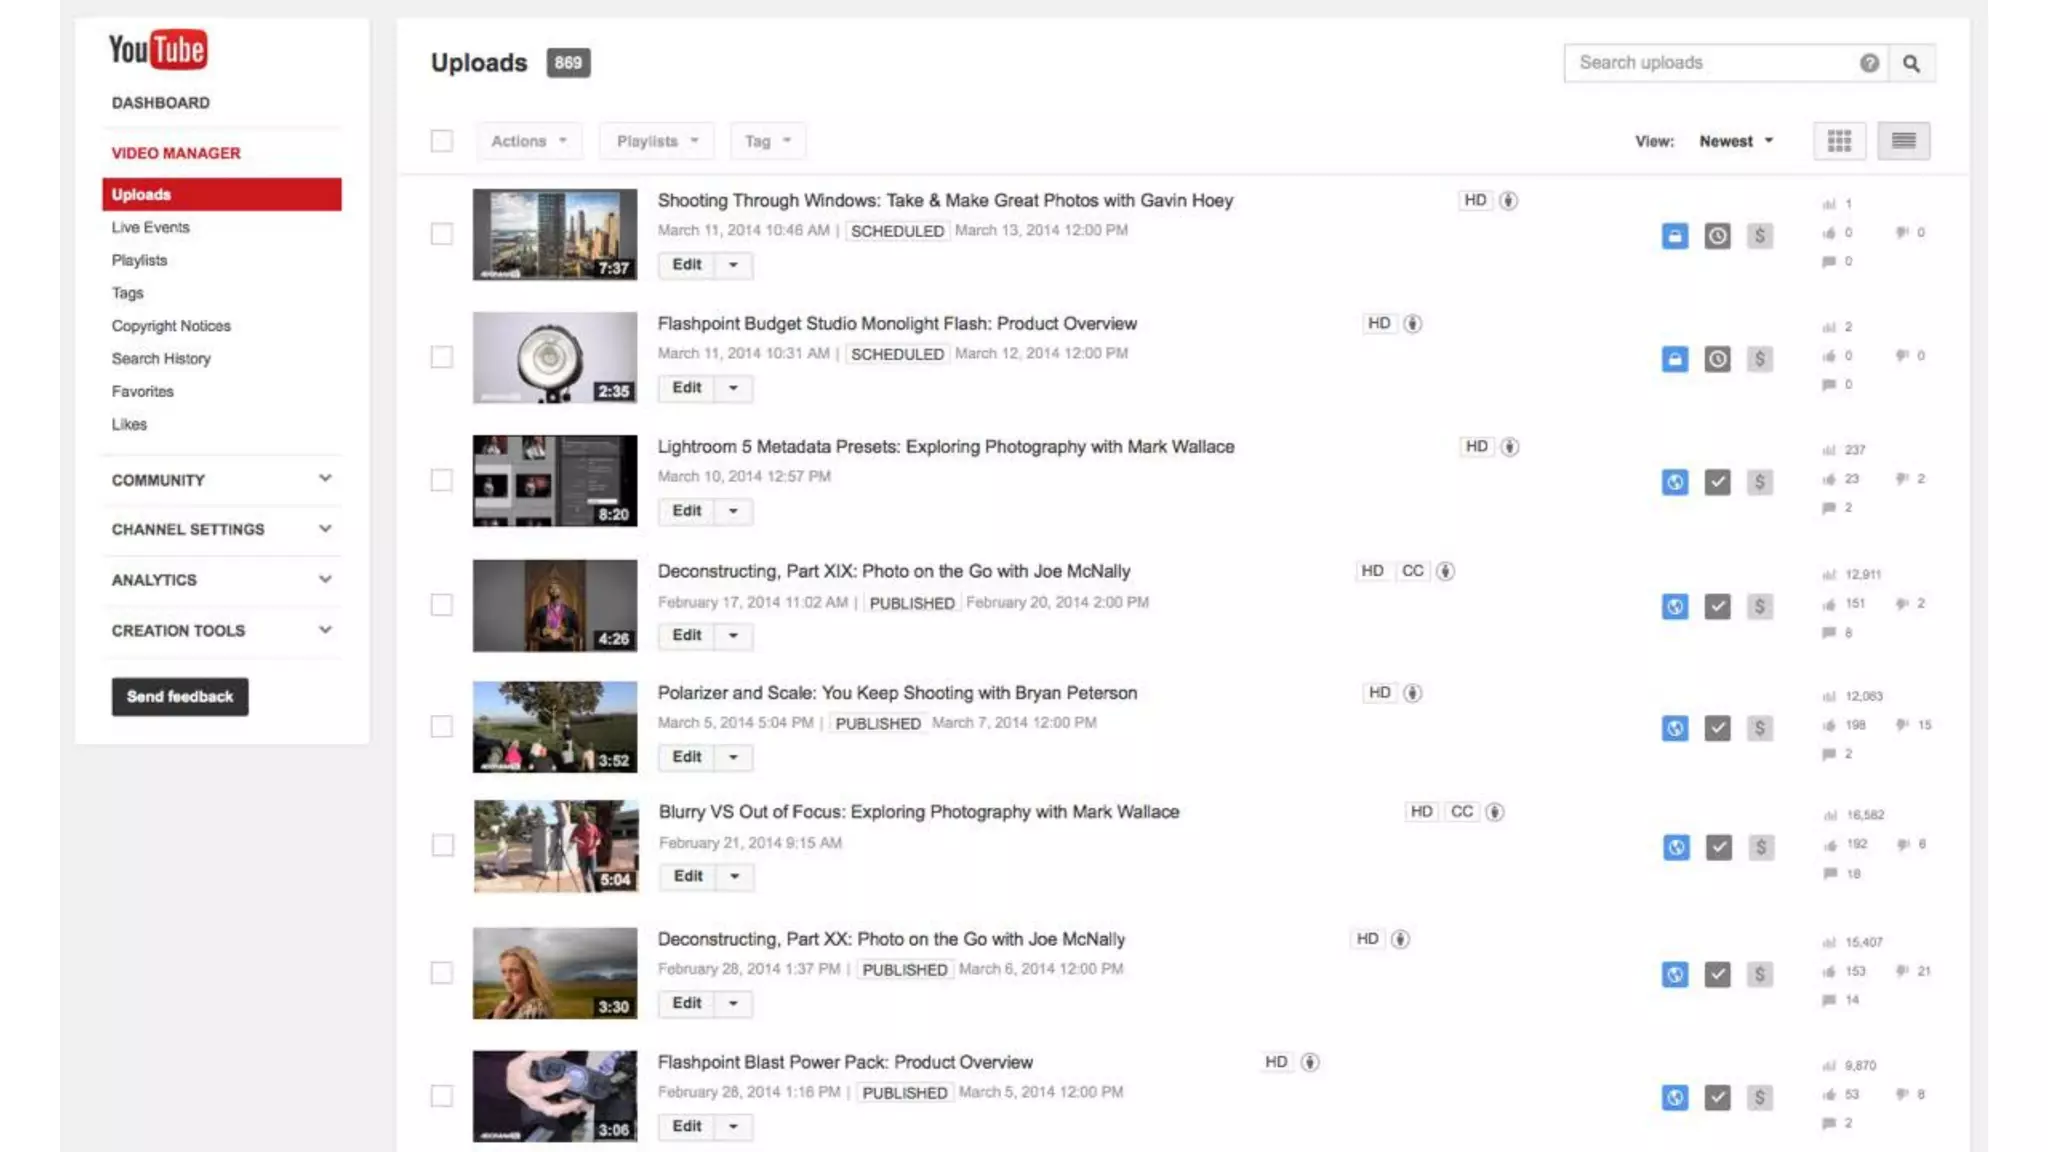This screenshot has width=2048, height=1152.
Task: Click private lock icon for Shooting Through Windows
Action: tap(1674, 236)
